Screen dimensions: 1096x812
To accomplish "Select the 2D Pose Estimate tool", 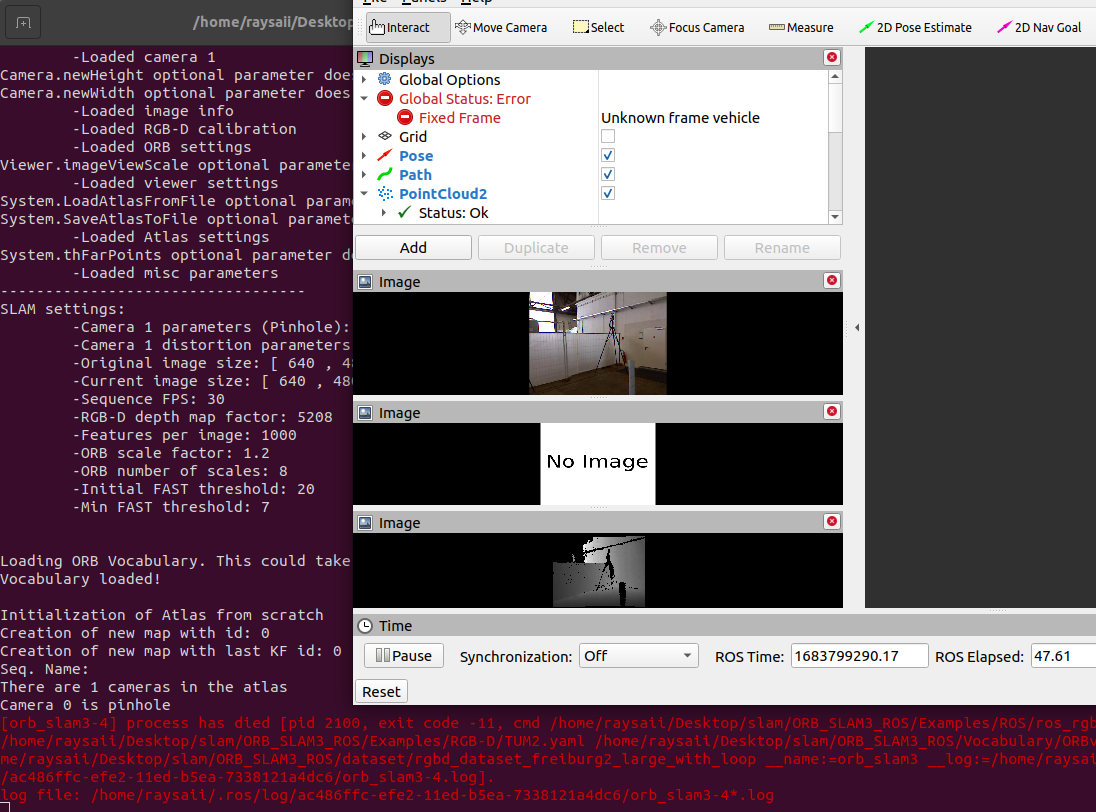I will click(915, 27).
